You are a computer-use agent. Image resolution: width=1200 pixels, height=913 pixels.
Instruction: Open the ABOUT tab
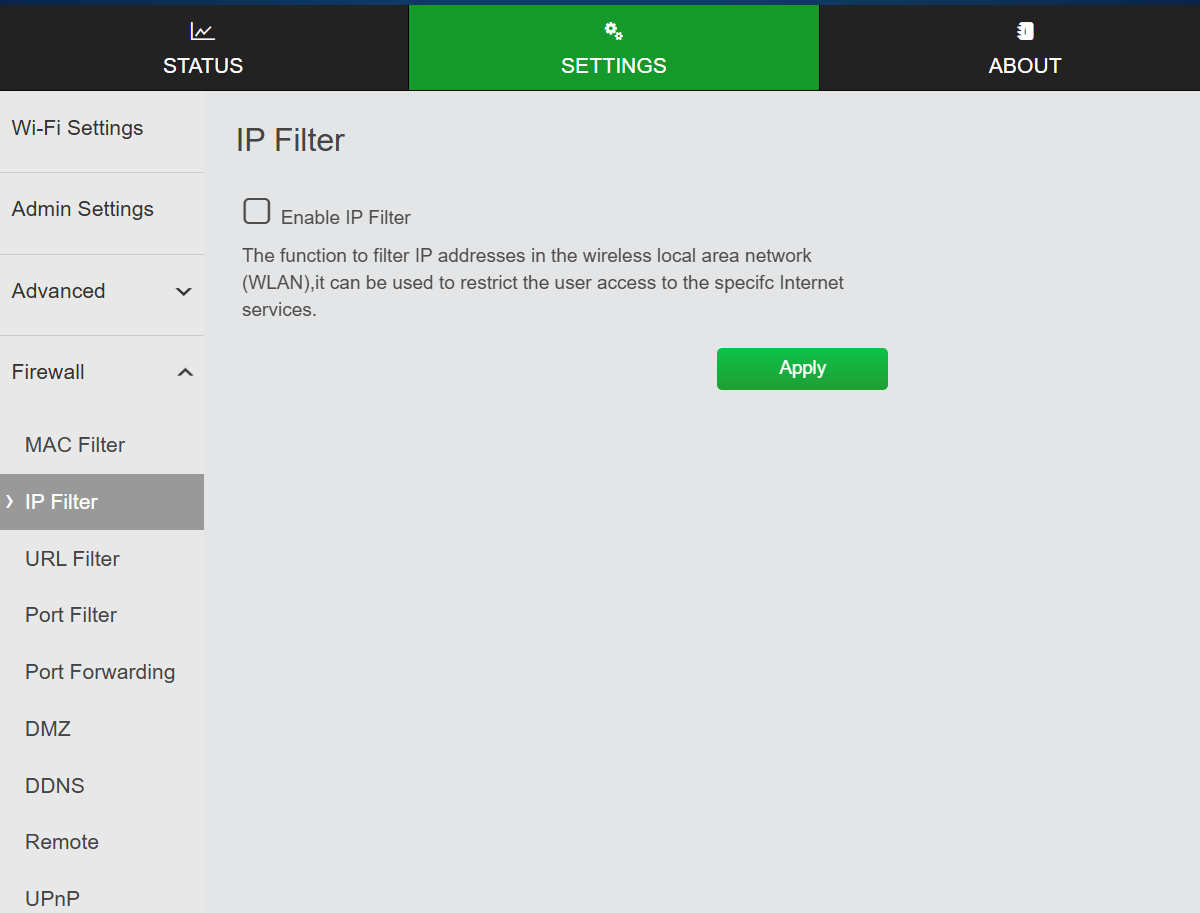pos(1025,66)
